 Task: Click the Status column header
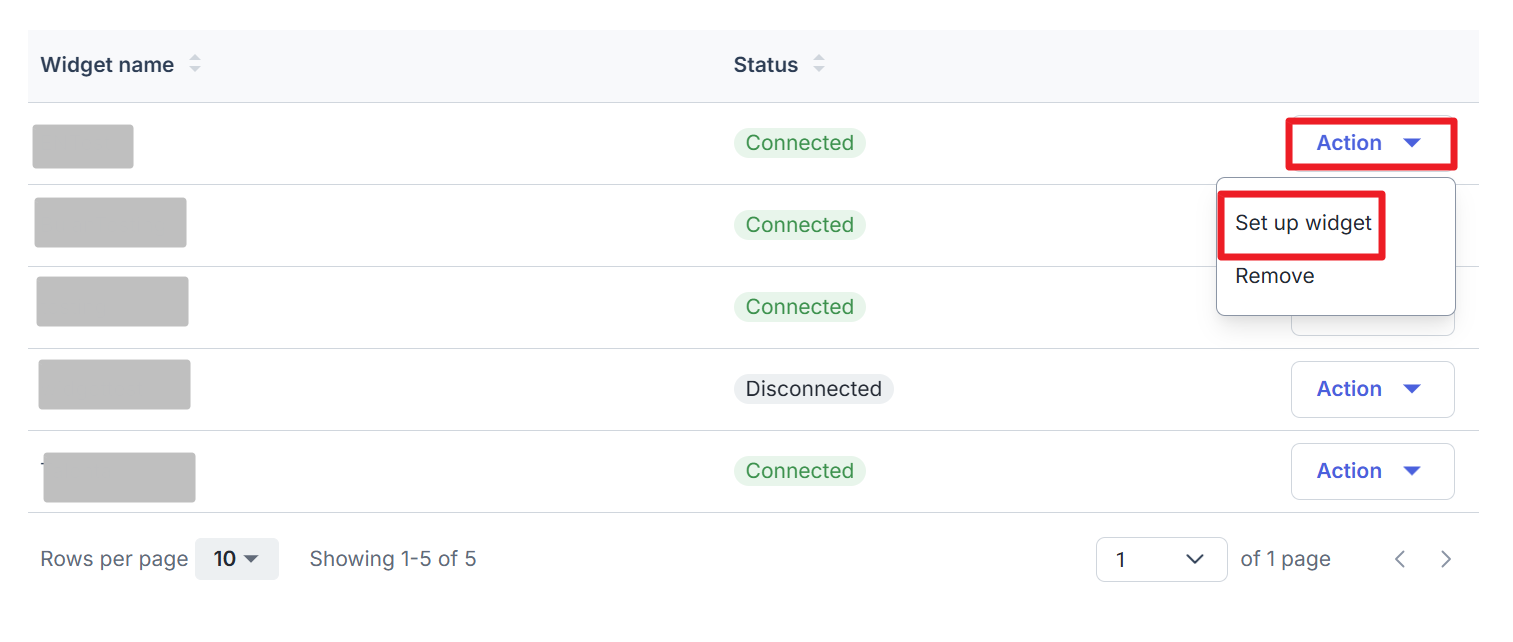[x=766, y=65]
